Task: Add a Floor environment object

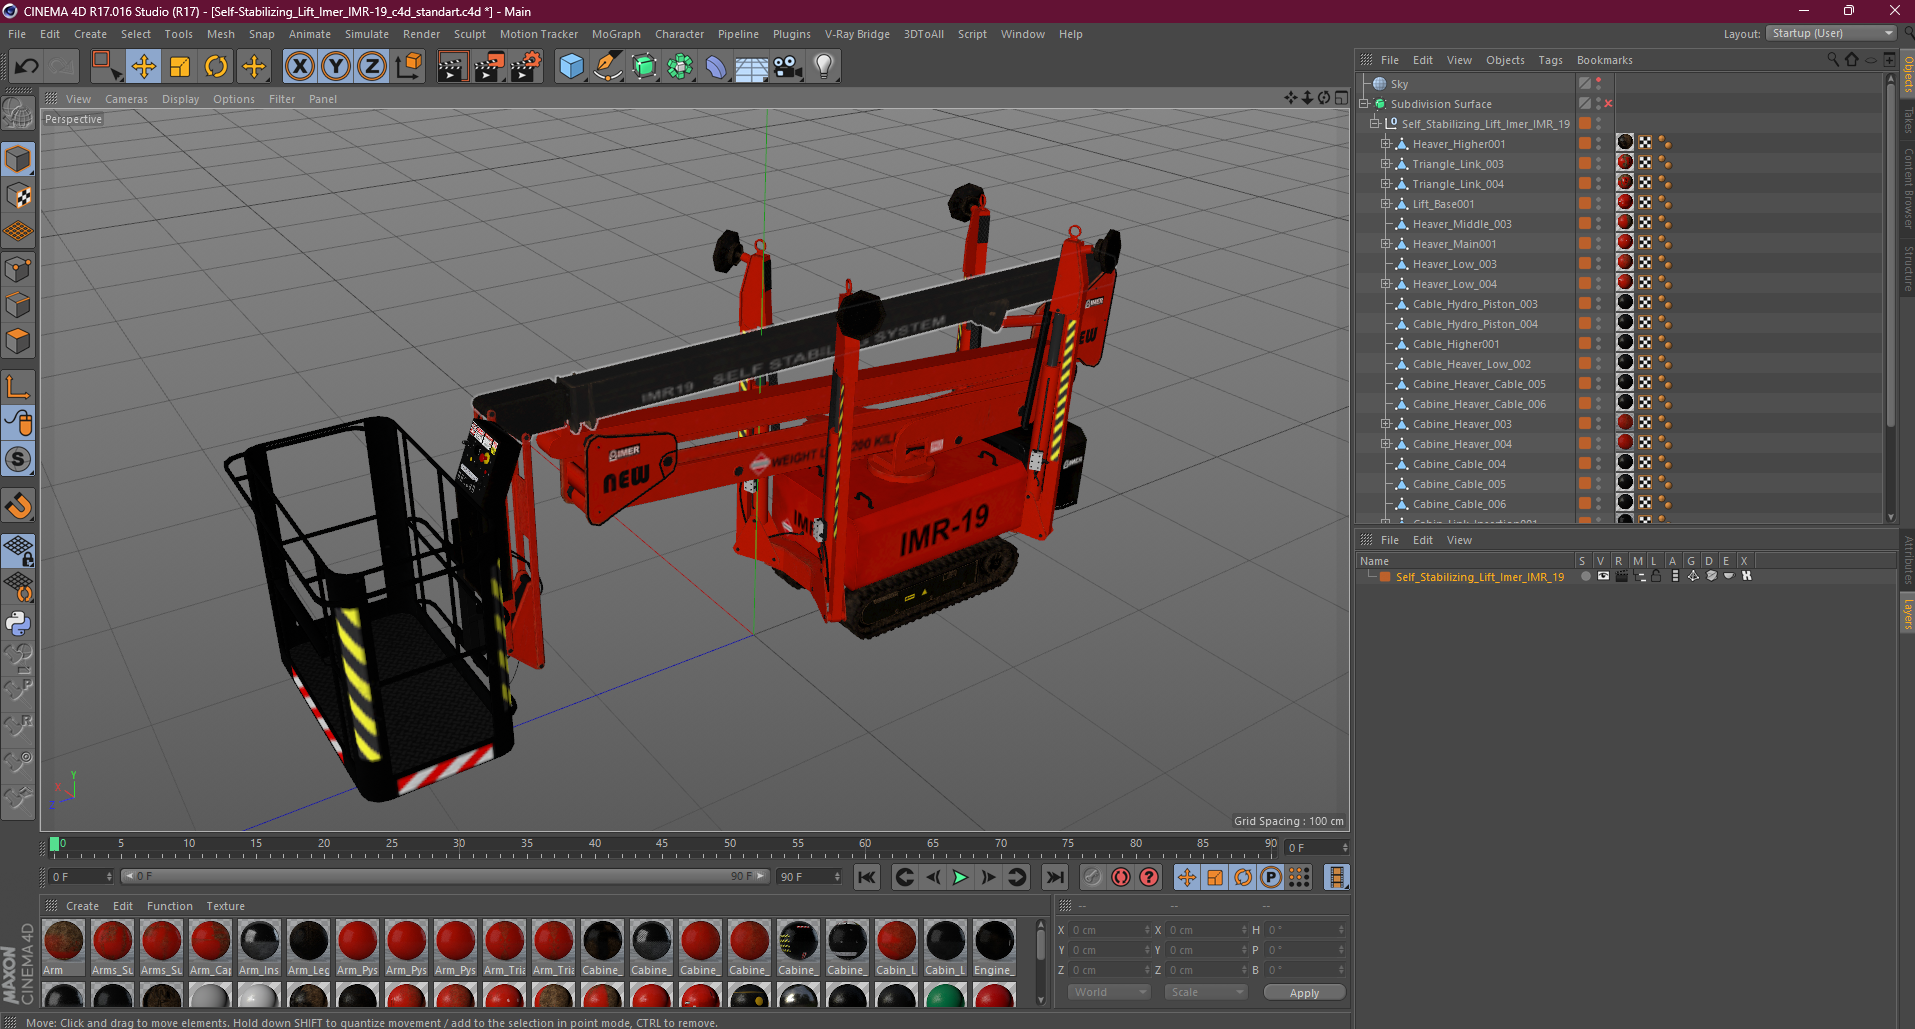Action: 752,67
